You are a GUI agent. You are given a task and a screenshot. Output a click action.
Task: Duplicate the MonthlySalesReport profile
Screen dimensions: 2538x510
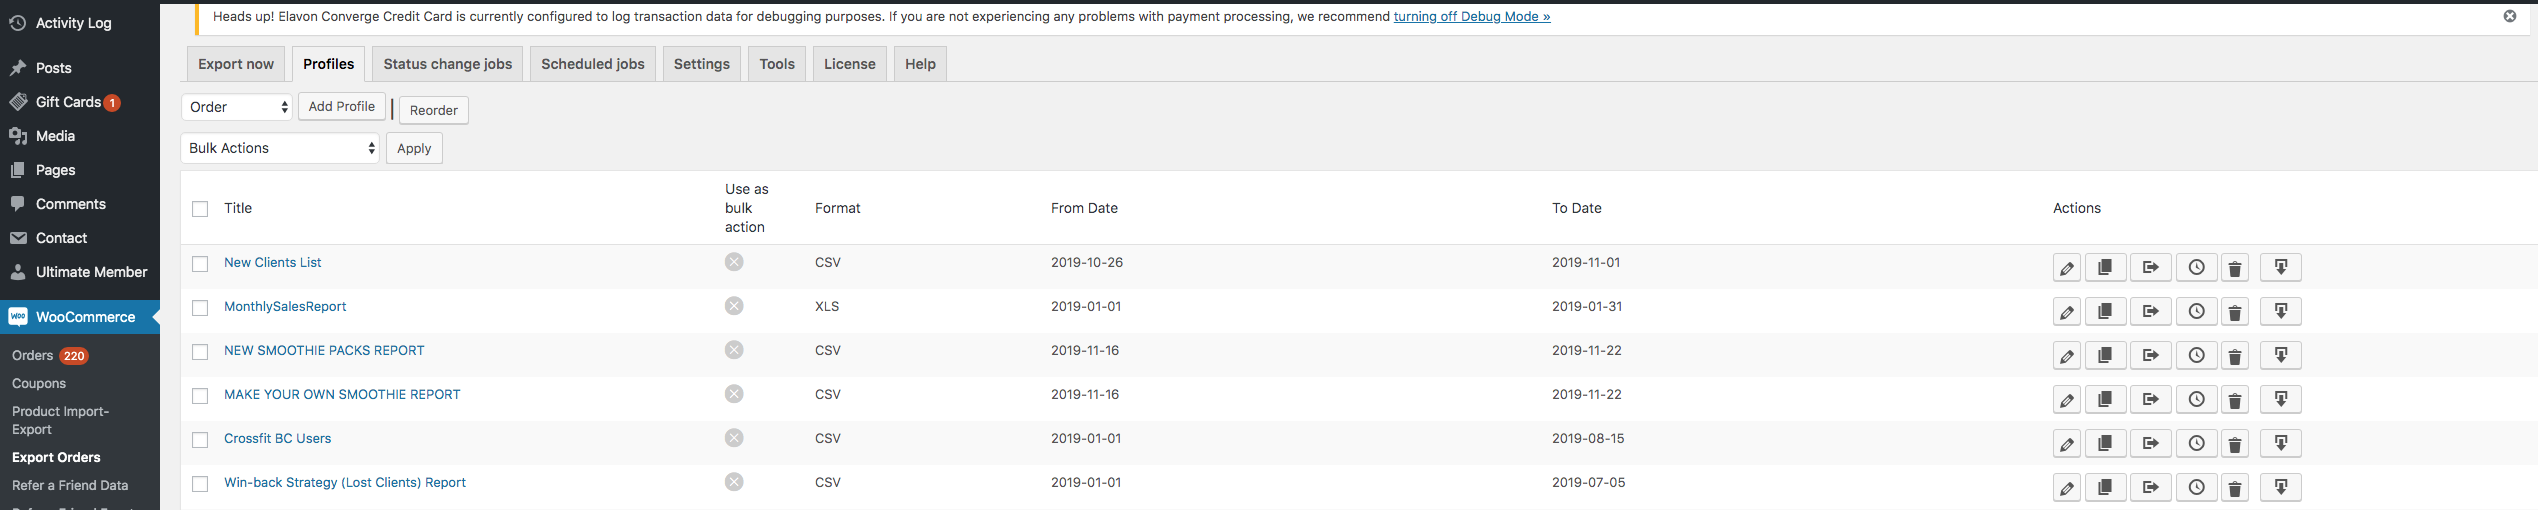(2104, 312)
